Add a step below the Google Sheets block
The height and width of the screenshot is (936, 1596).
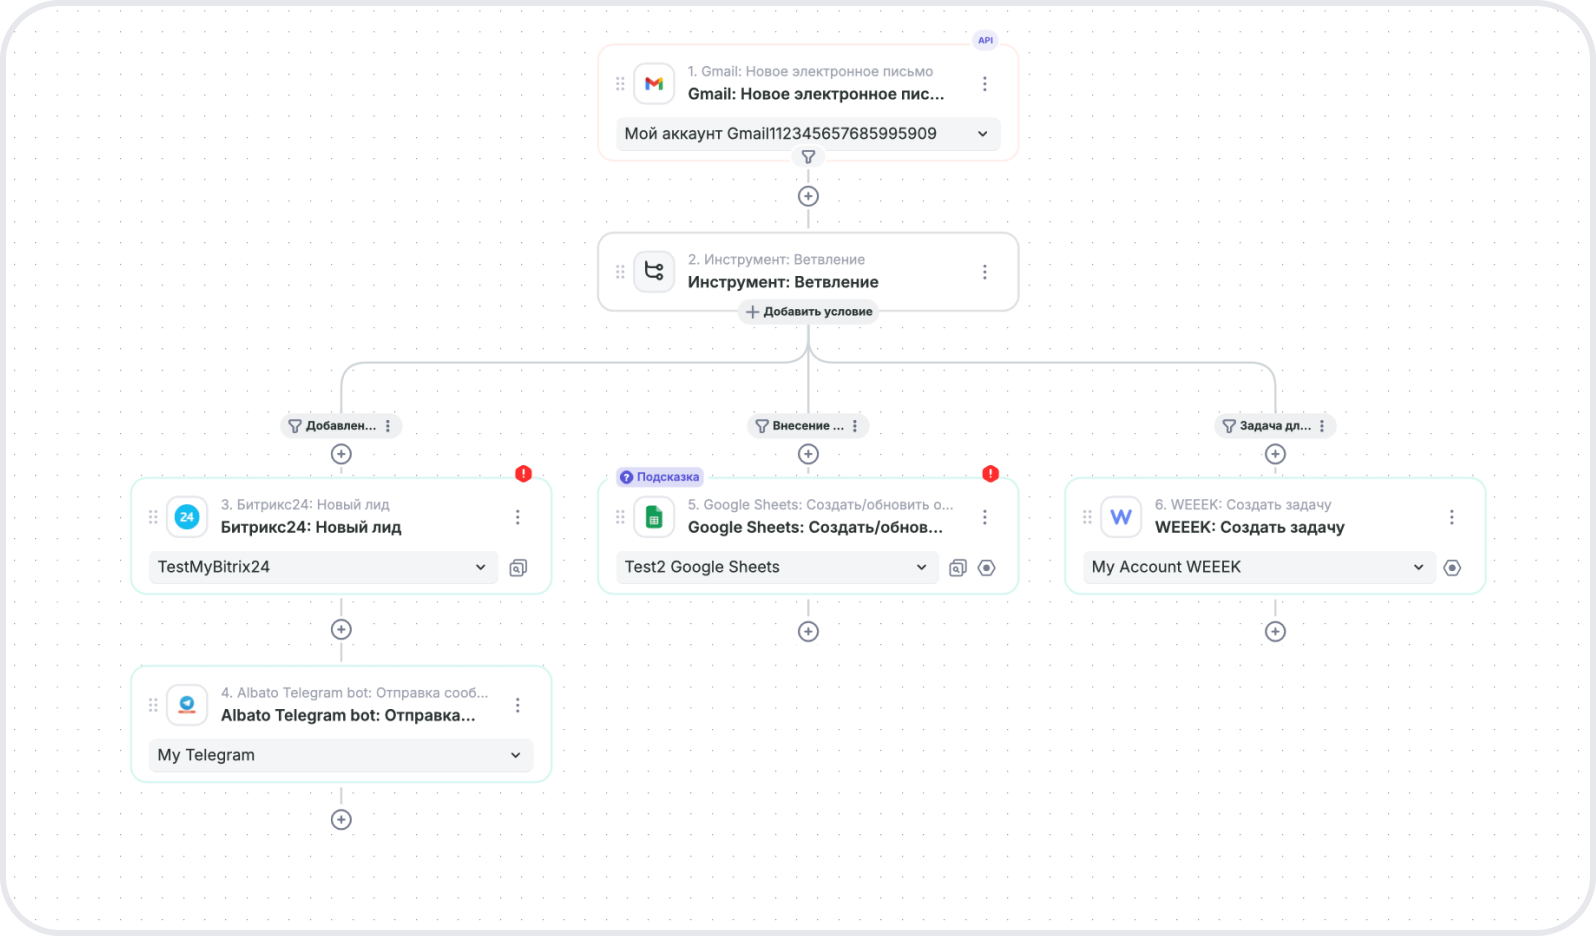(808, 632)
